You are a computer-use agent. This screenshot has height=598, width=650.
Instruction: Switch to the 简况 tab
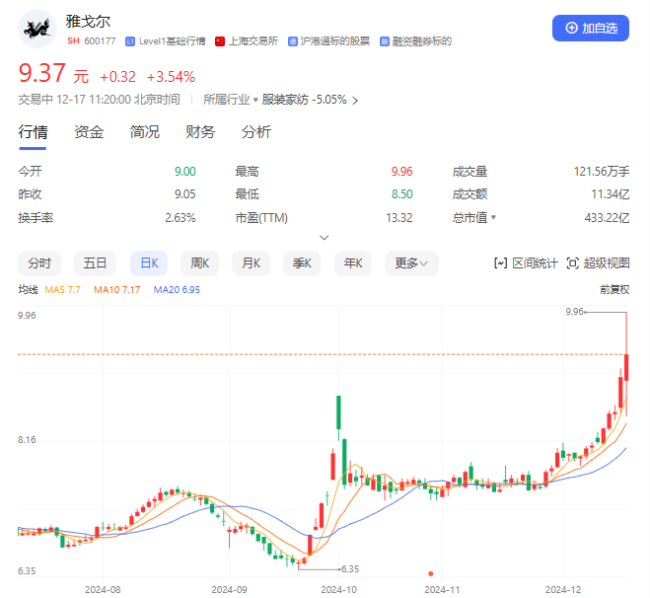coord(145,132)
